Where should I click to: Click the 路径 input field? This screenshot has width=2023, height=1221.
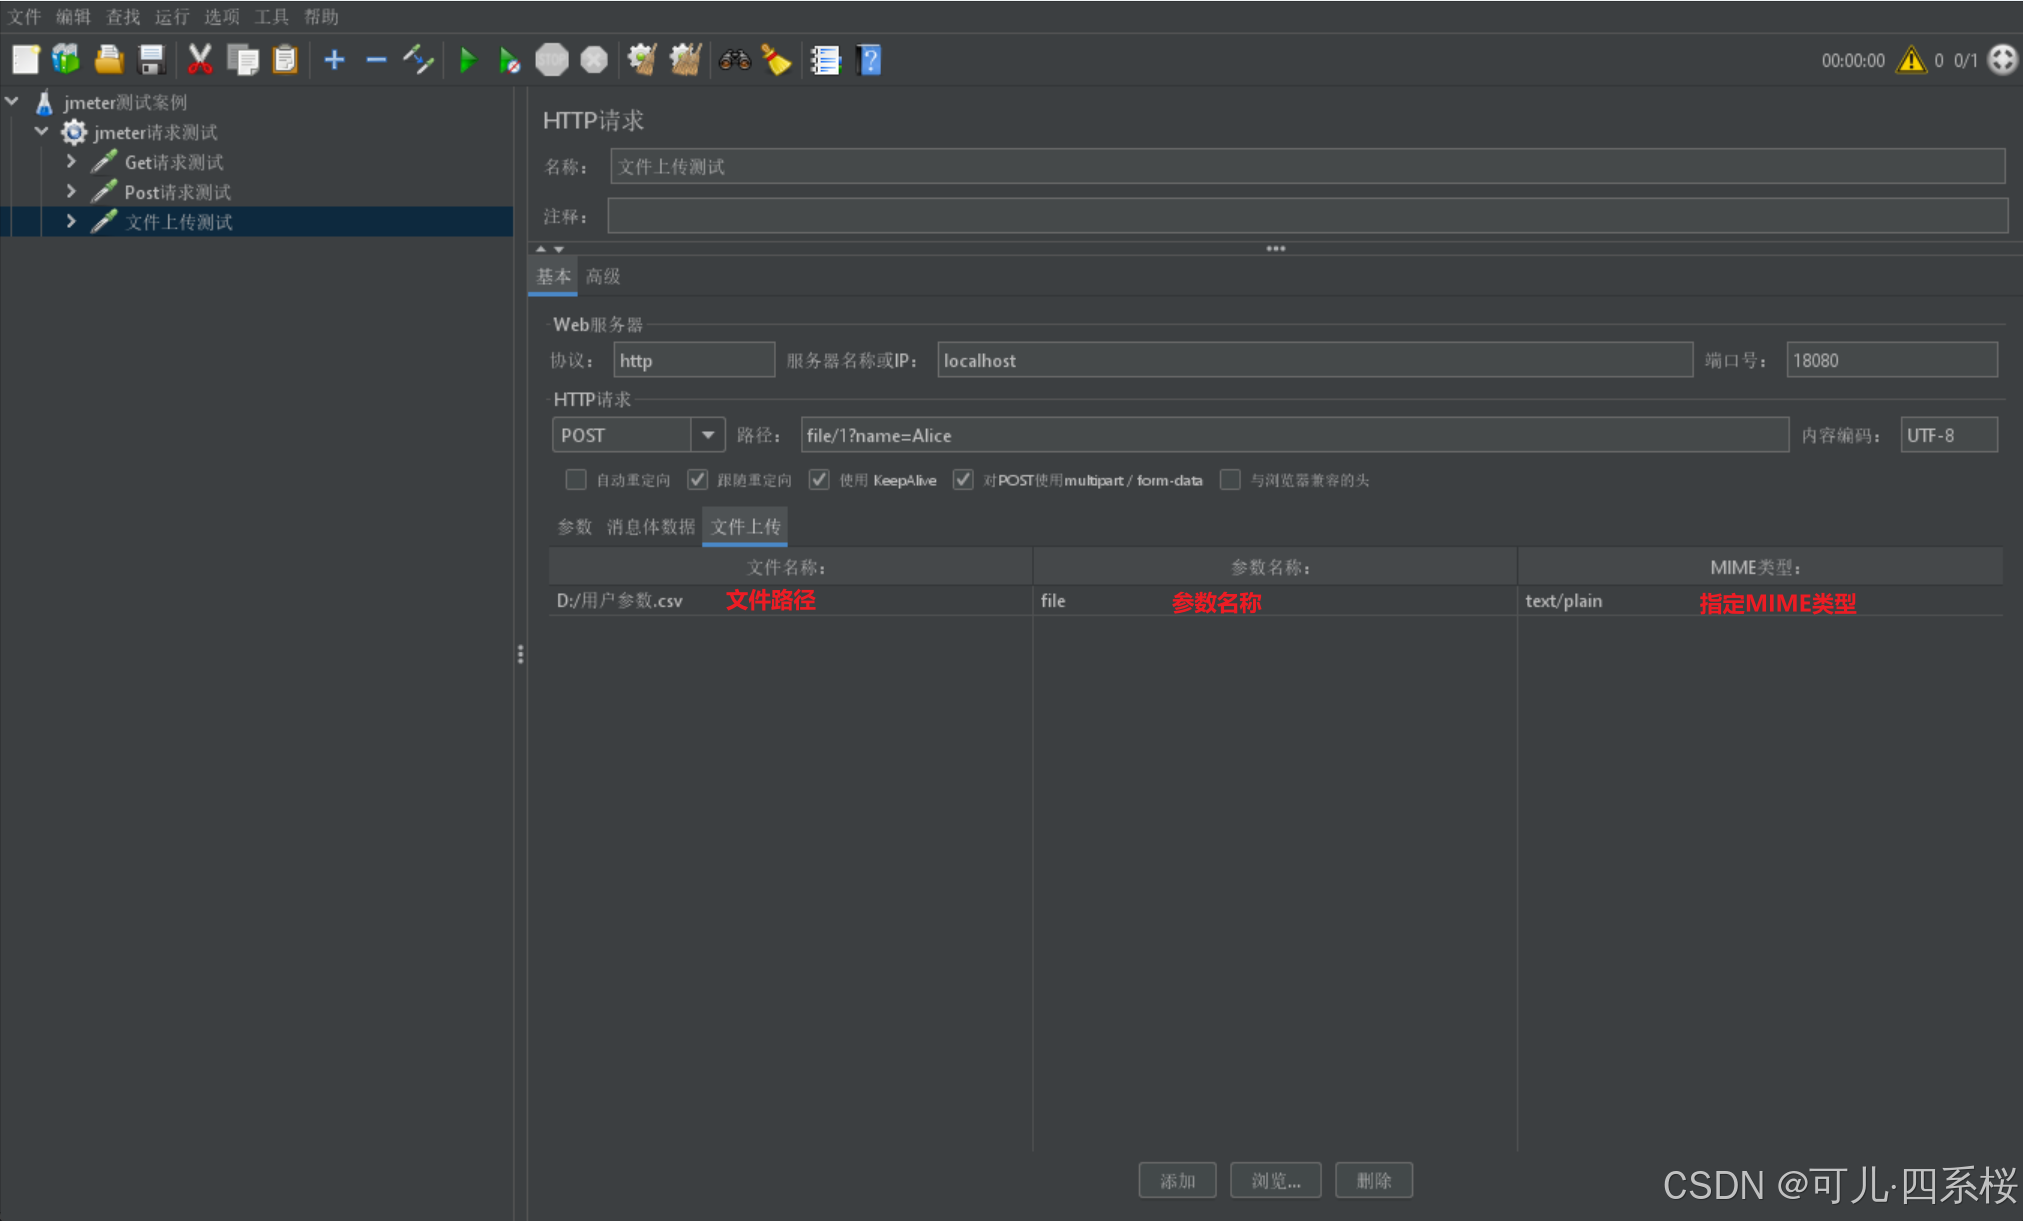point(1293,435)
